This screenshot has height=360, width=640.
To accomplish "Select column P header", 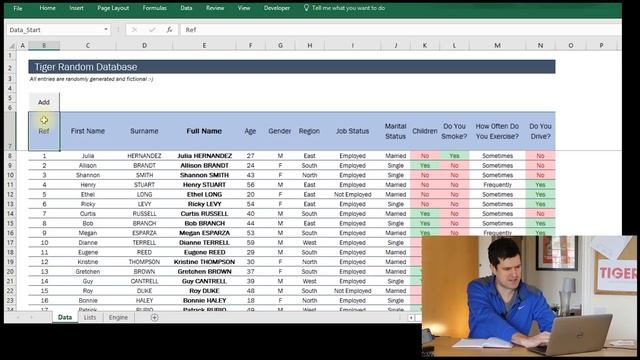I will pos(601,46).
